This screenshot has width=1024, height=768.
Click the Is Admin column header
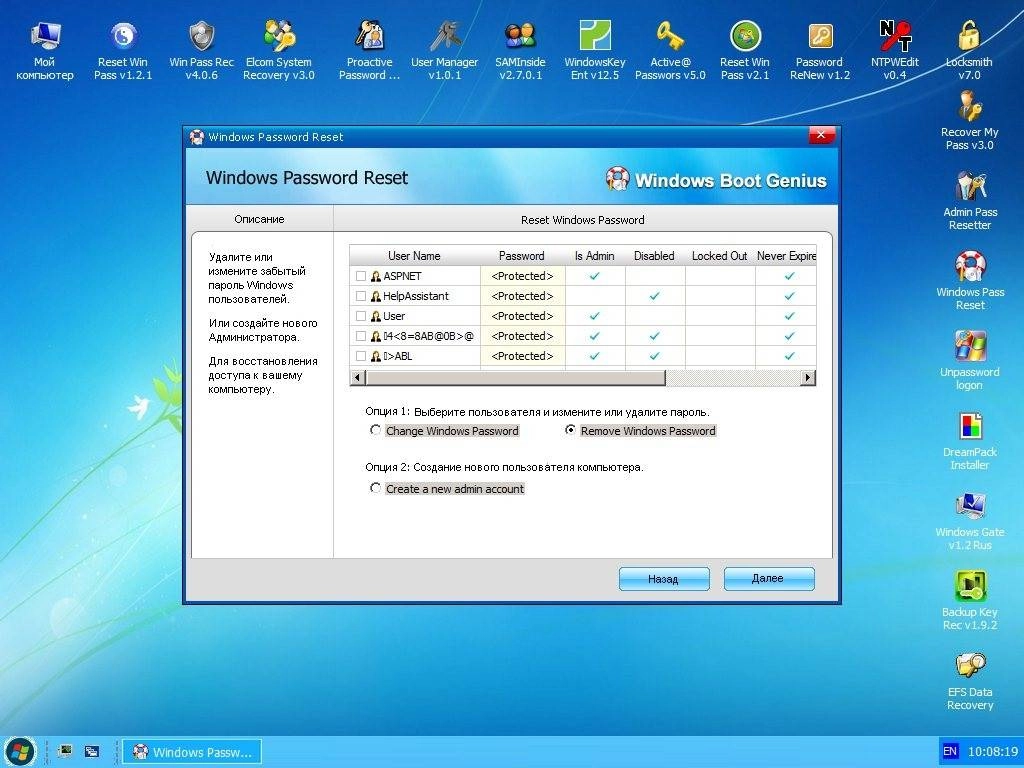click(x=594, y=255)
